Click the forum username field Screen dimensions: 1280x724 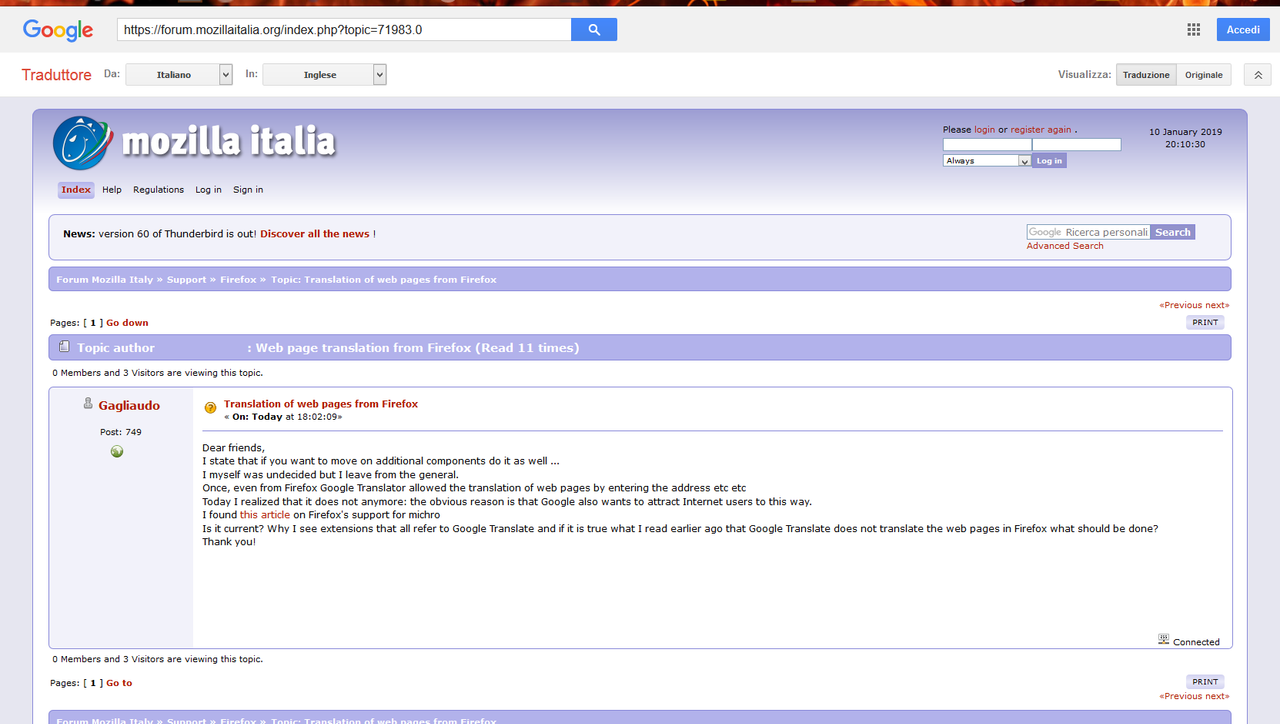(x=987, y=145)
